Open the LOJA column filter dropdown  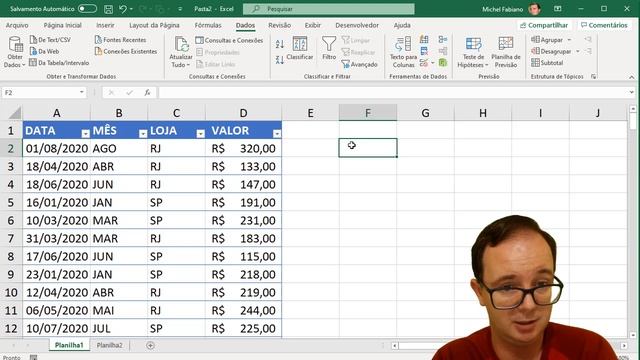(x=200, y=133)
